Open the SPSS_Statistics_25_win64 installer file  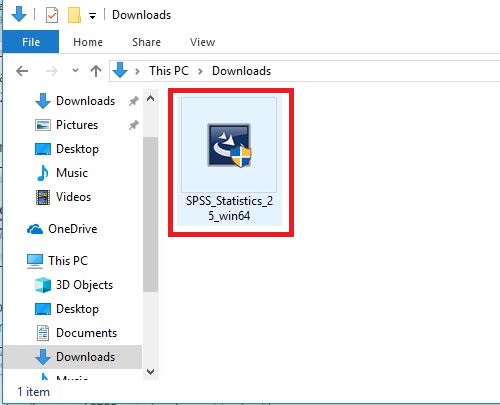click(229, 161)
